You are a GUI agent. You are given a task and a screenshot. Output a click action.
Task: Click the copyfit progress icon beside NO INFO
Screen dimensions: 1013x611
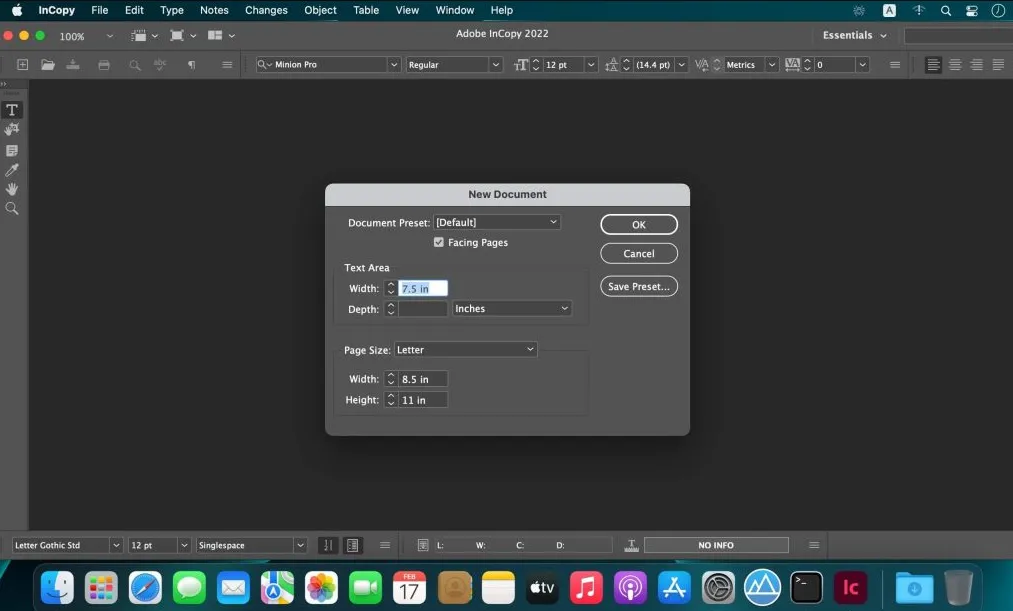pos(632,546)
